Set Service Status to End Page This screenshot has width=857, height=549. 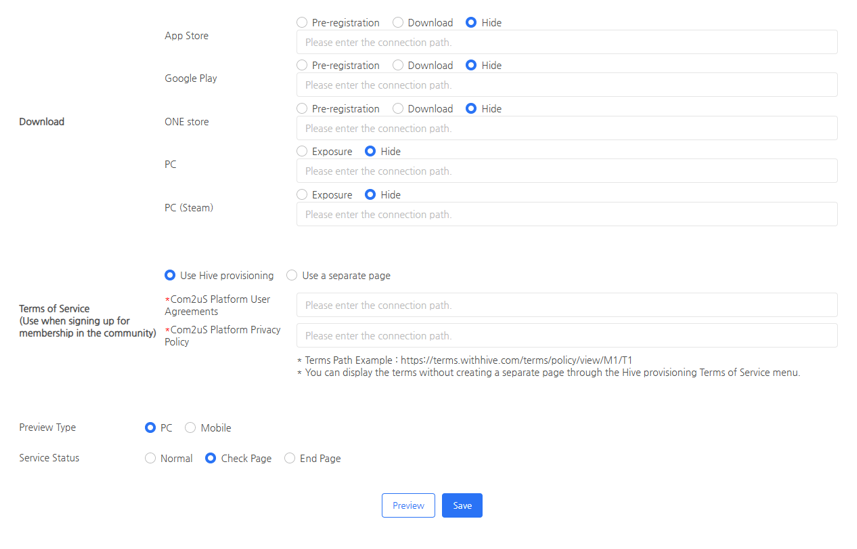pyautogui.click(x=290, y=458)
